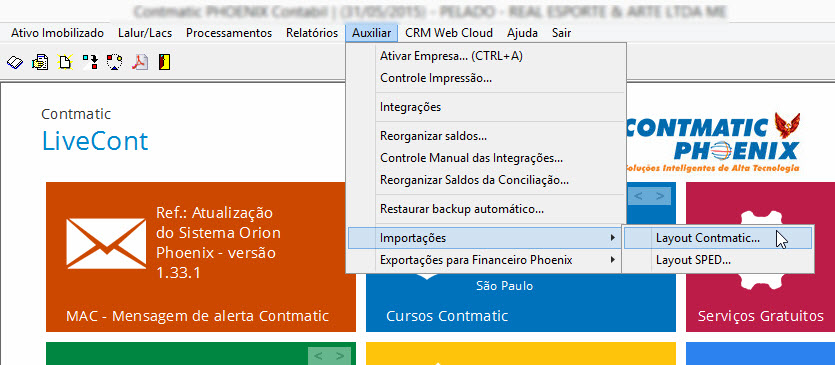Click the new blank document icon

[65, 62]
